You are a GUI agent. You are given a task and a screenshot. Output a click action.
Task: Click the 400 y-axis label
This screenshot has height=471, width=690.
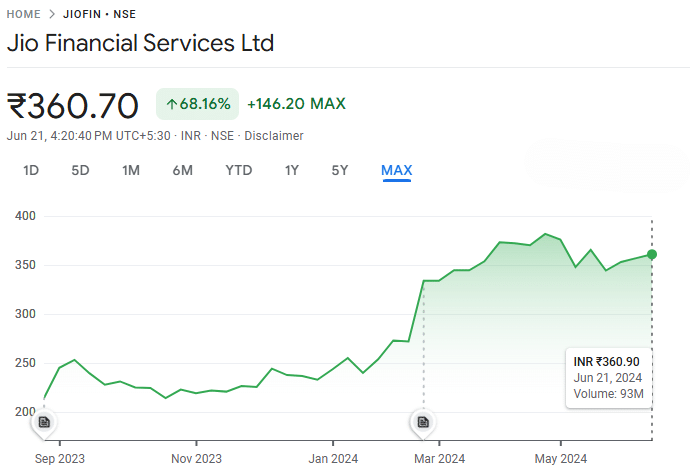[25, 216]
